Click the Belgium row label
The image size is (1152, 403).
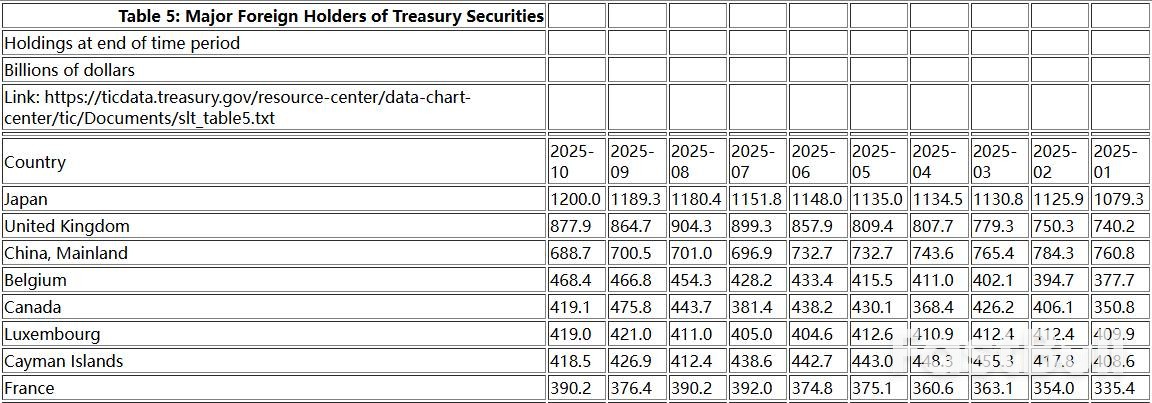[36, 280]
